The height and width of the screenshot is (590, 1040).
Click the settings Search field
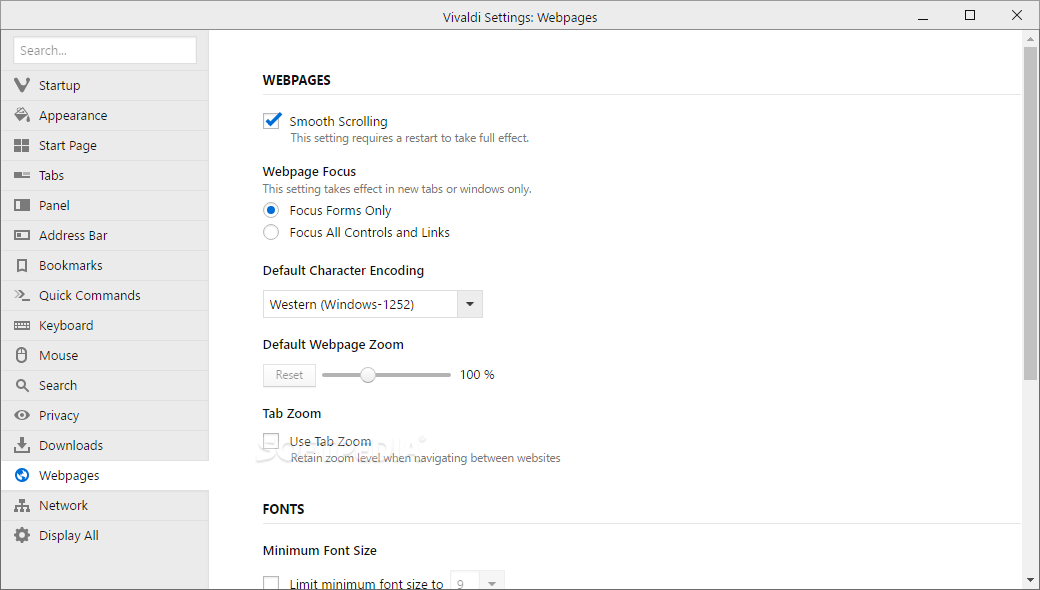(x=105, y=50)
